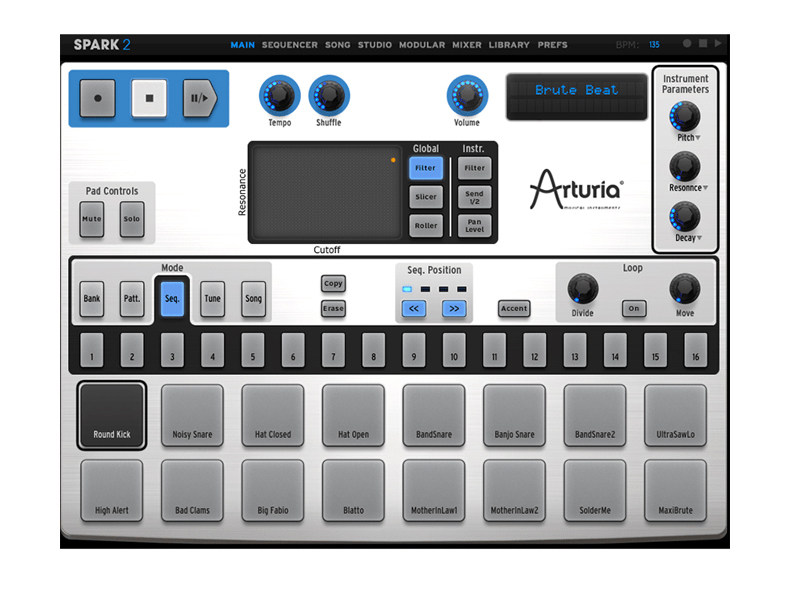Click the play/pause transport button
Image resolution: width=790 pixels, height=603 pixels.
(x=200, y=98)
